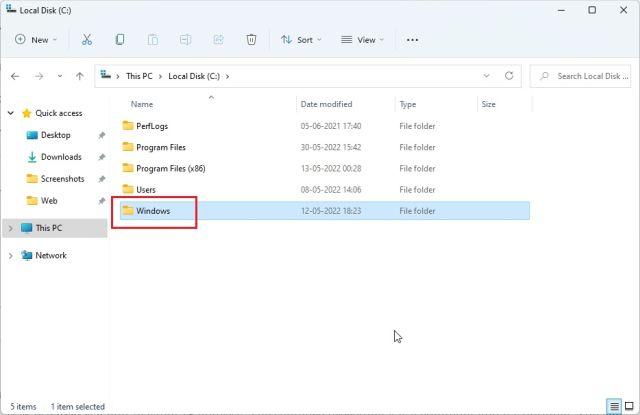Click the Paste icon in toolbar

pyautogui.click(x=153, y=40)
